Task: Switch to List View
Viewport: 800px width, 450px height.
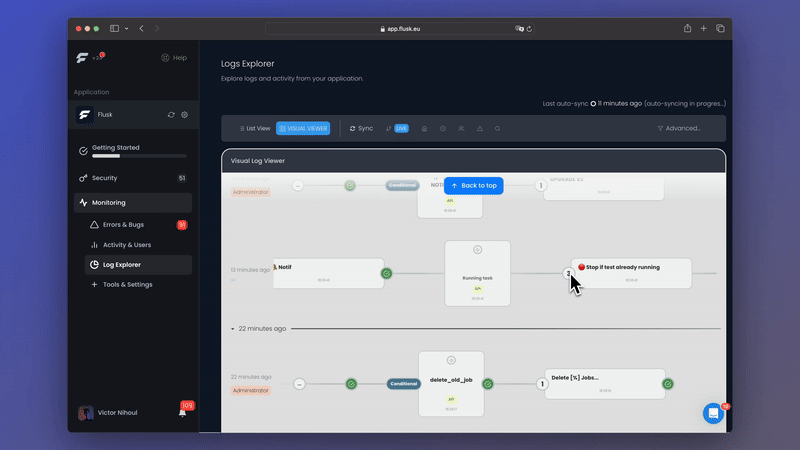Action: click(255, 129)
